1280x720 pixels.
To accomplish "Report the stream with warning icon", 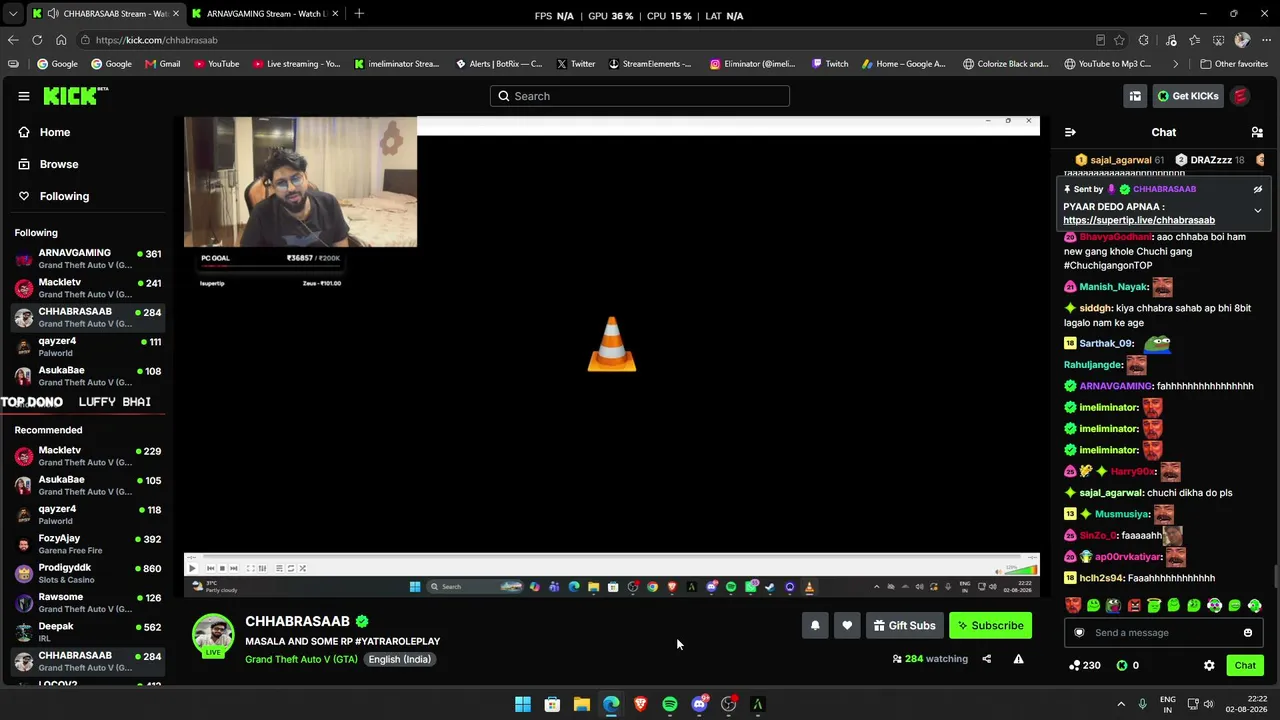I will (1018, 659).
